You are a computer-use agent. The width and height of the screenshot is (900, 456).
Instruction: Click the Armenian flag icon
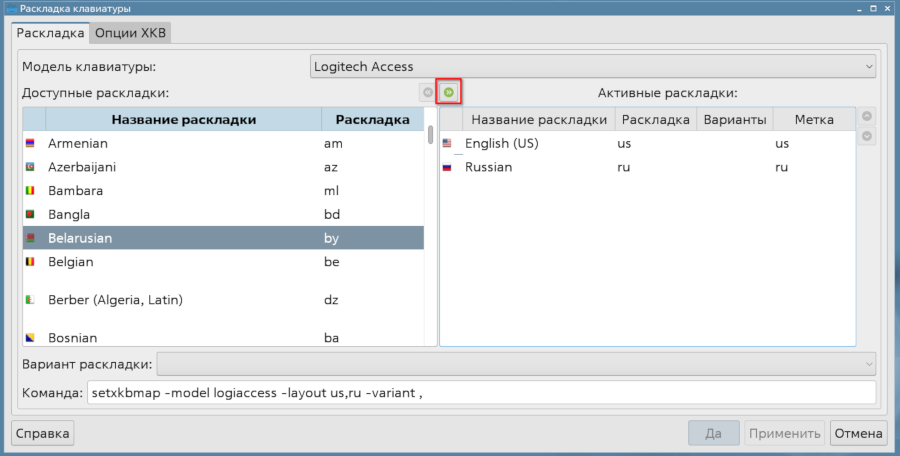click(31, 144)
